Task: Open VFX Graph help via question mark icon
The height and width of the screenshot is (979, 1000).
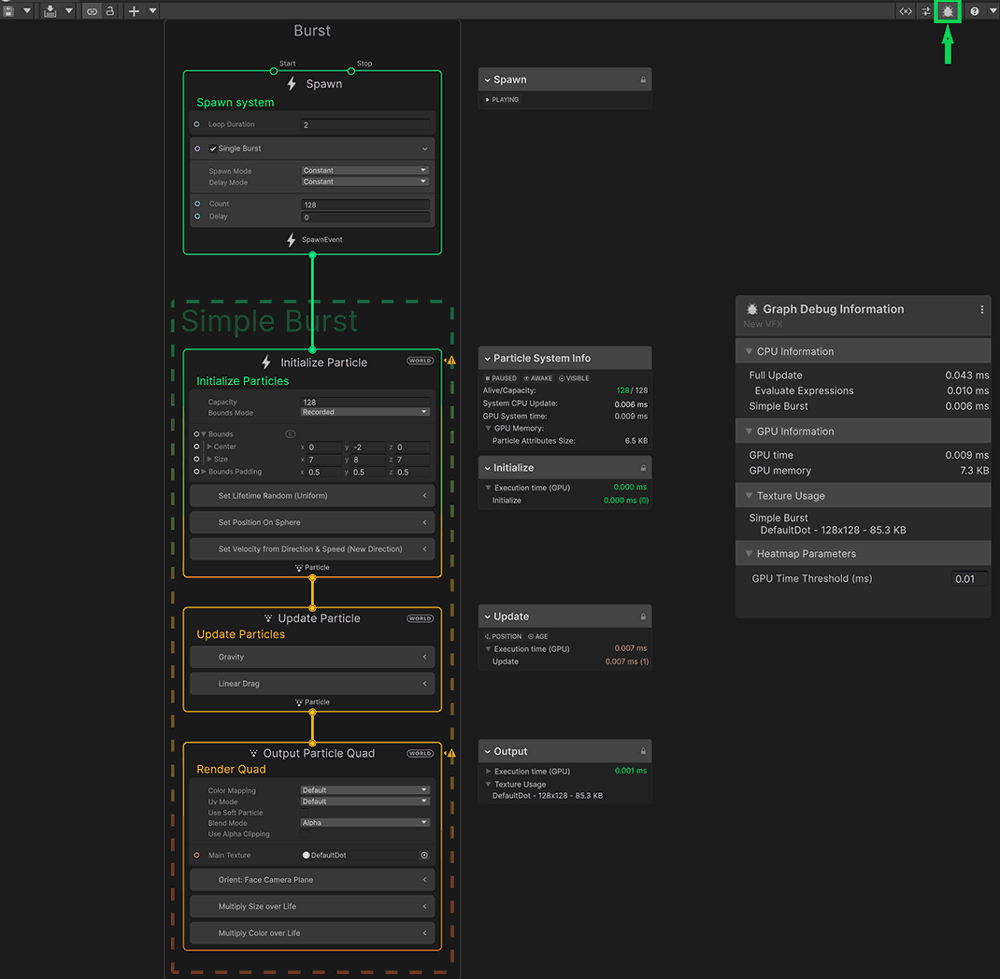Action: (975, 11)
